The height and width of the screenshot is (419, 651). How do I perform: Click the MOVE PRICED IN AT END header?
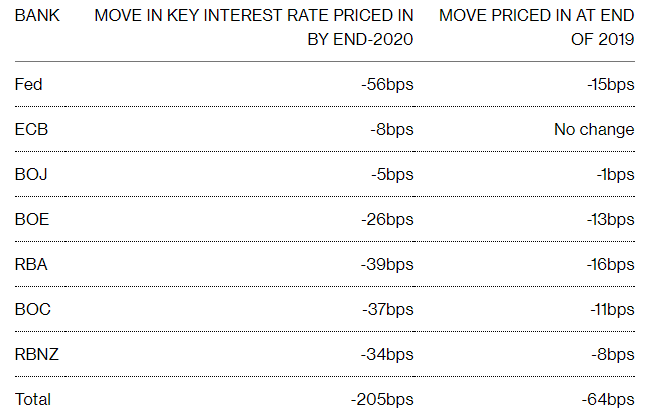(x=536, y=27)
